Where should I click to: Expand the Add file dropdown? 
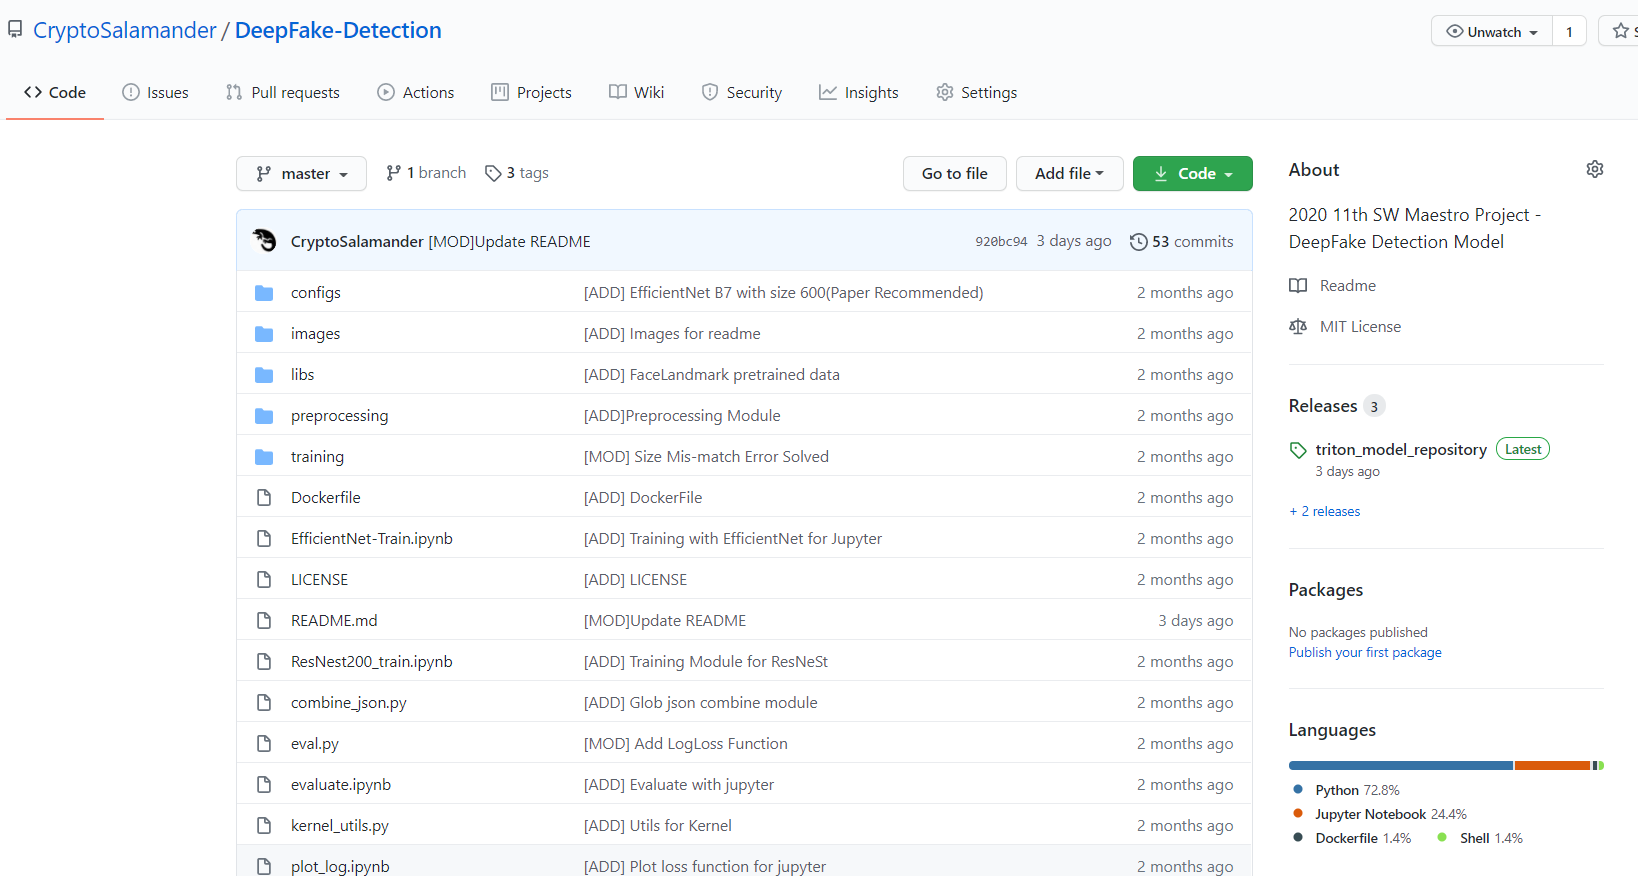(x=1070, y=173)
